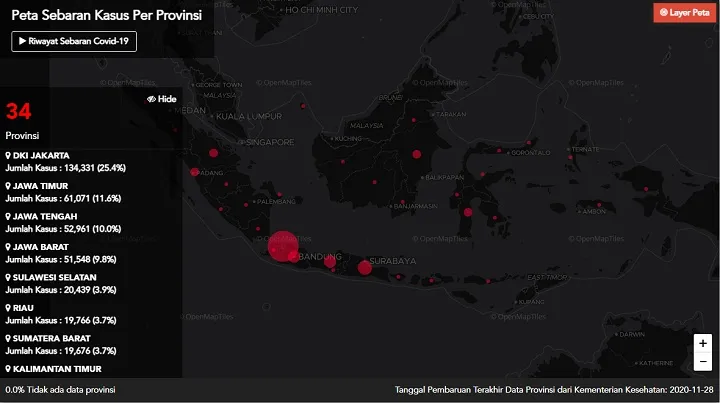Zoom in the map with plus
Viewport: 720px width, 403px height.
click(703, 343)
